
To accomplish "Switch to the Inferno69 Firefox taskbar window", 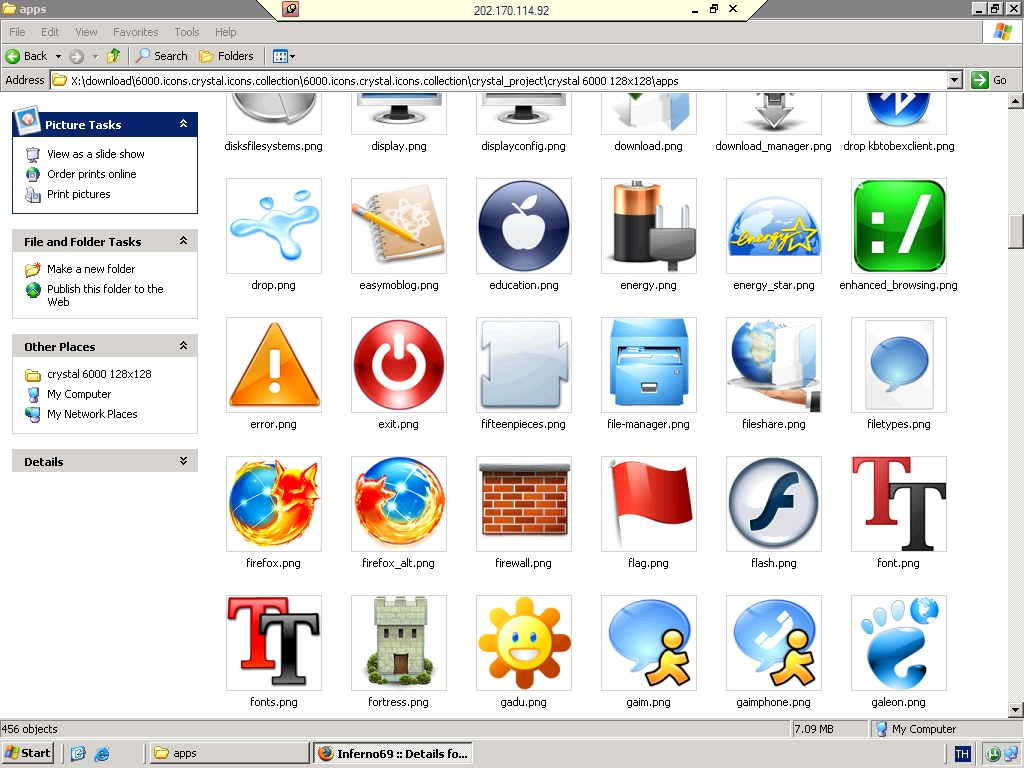I will (393, 754).
